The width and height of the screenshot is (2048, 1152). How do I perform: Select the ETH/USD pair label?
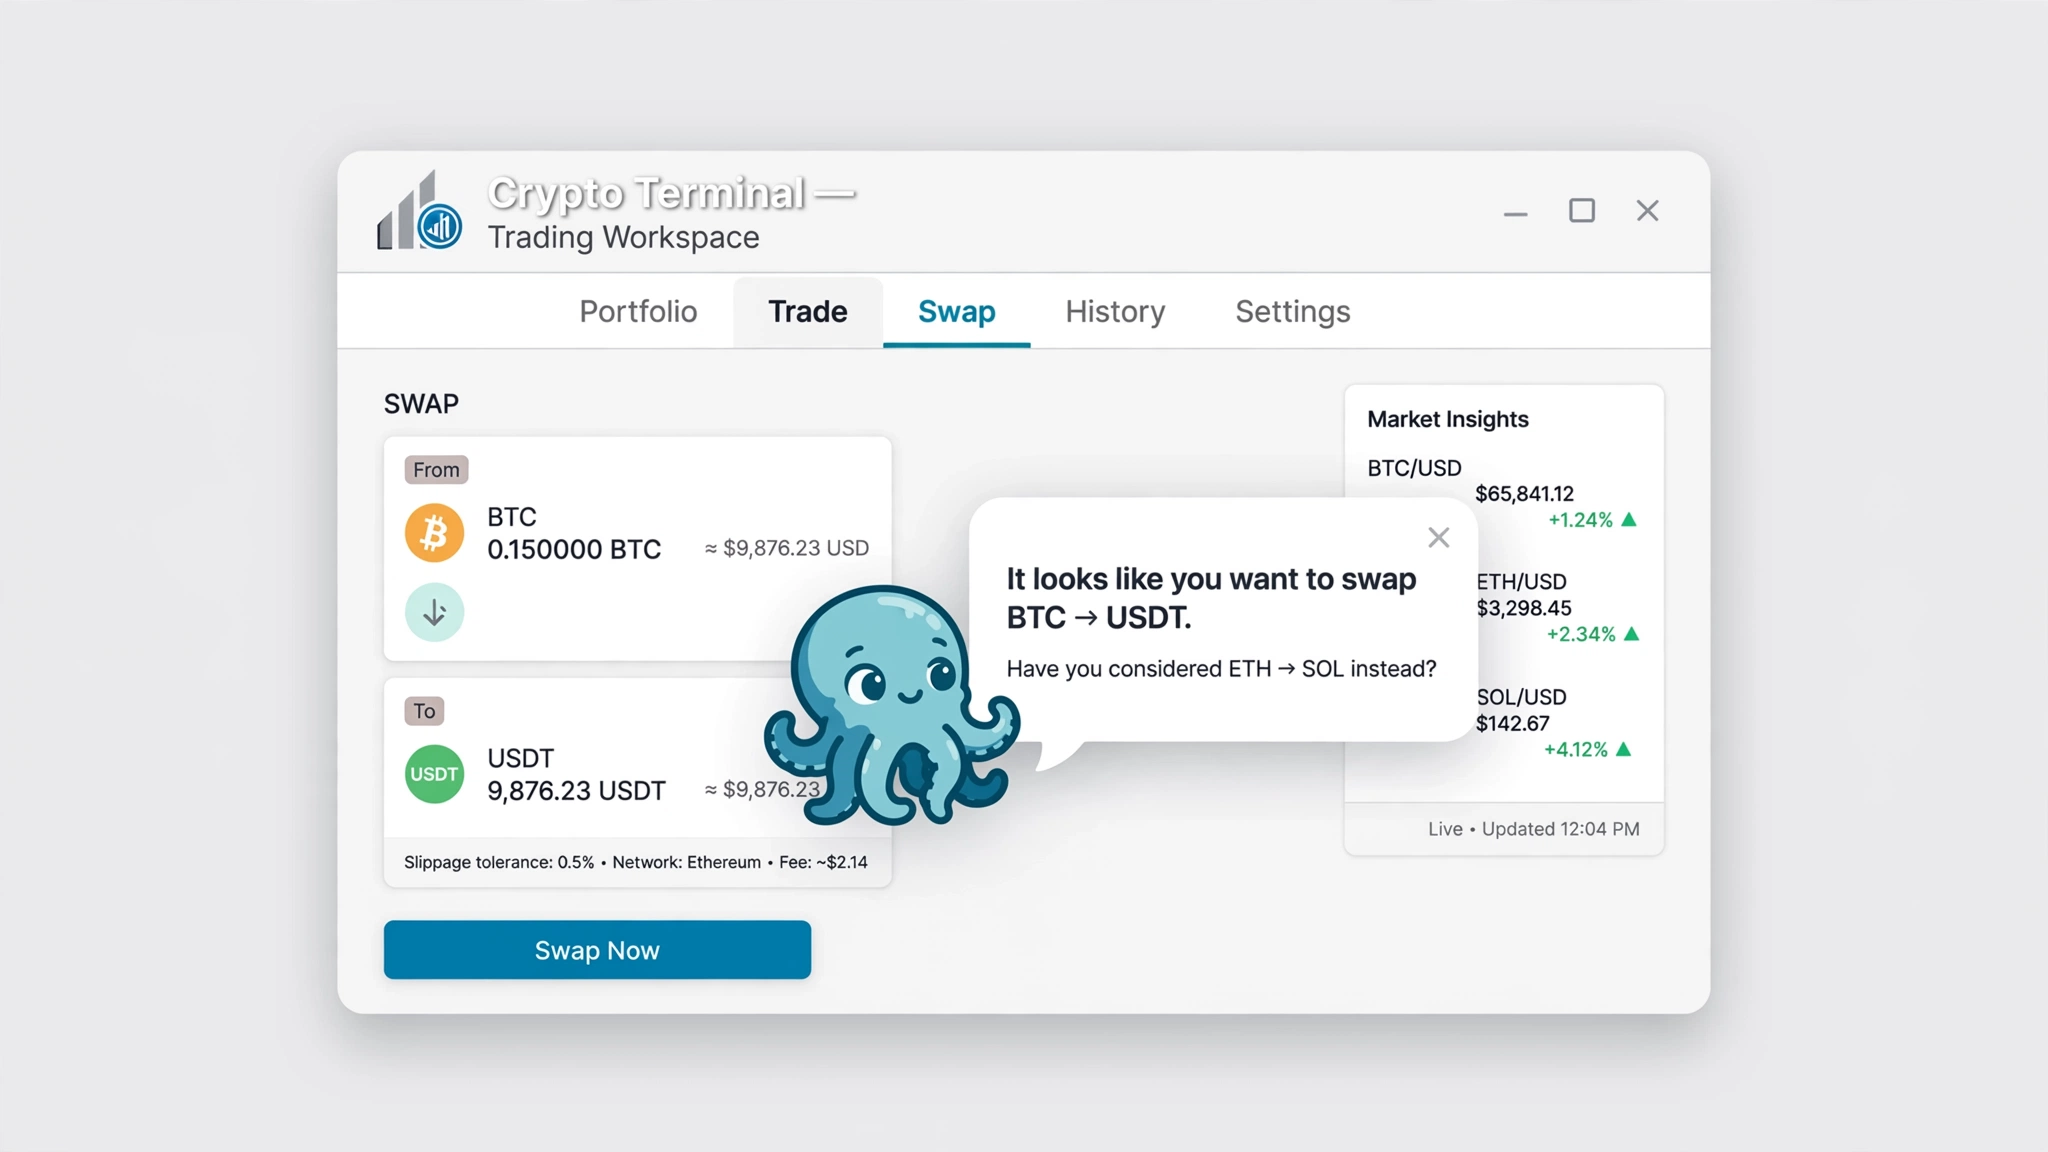coord(1521,582)
